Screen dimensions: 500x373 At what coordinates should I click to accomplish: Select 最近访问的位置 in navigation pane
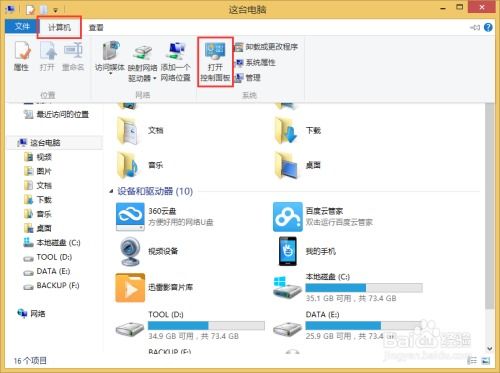(x=56, y=115)
